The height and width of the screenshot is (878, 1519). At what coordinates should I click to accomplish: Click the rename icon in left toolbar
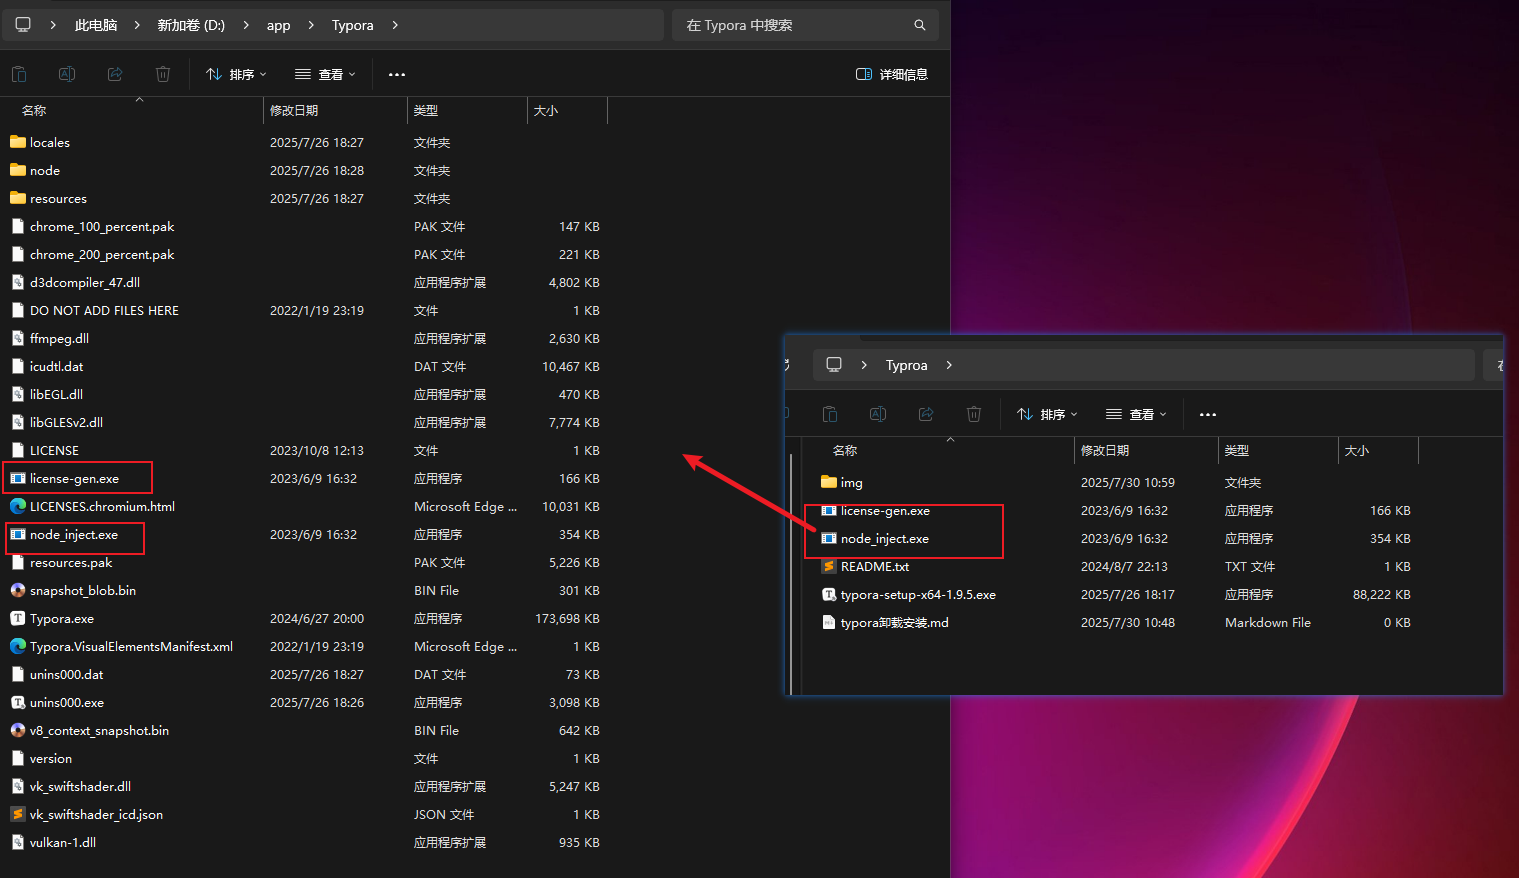67,74
